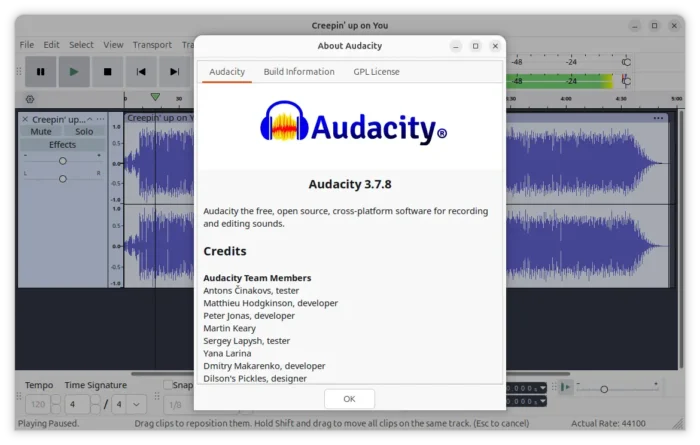Click the Snap toolbar grabber handle
The height and width of the screenshot is (445, 700).
coord(157,396)
